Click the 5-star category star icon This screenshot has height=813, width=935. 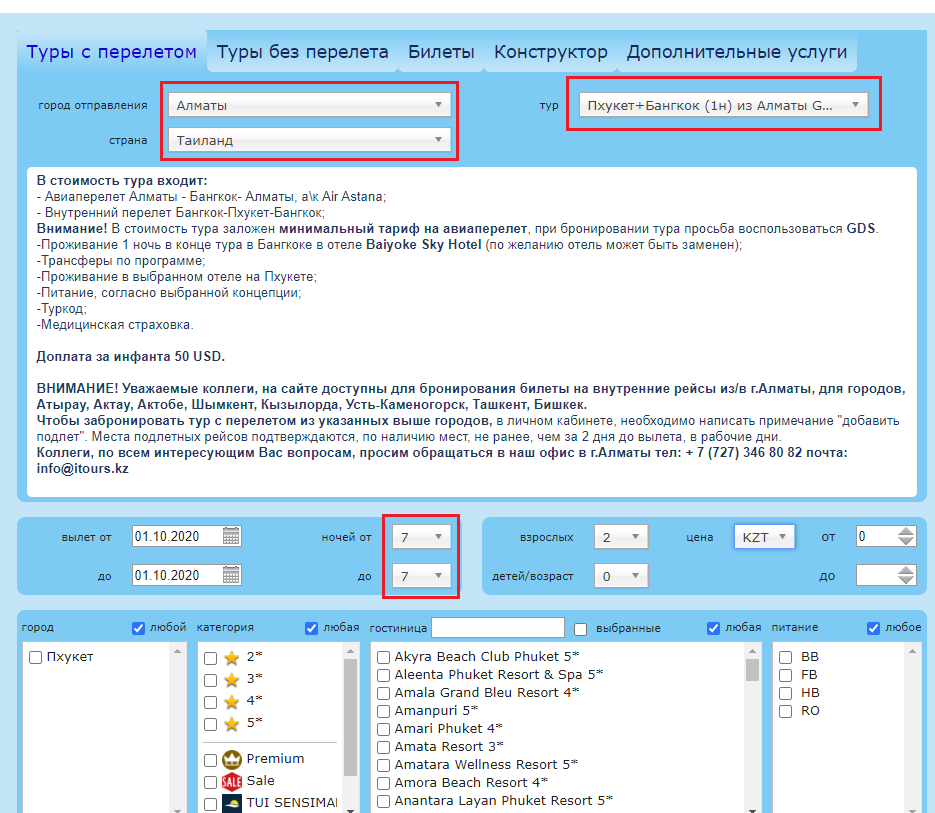coord(232,723)
